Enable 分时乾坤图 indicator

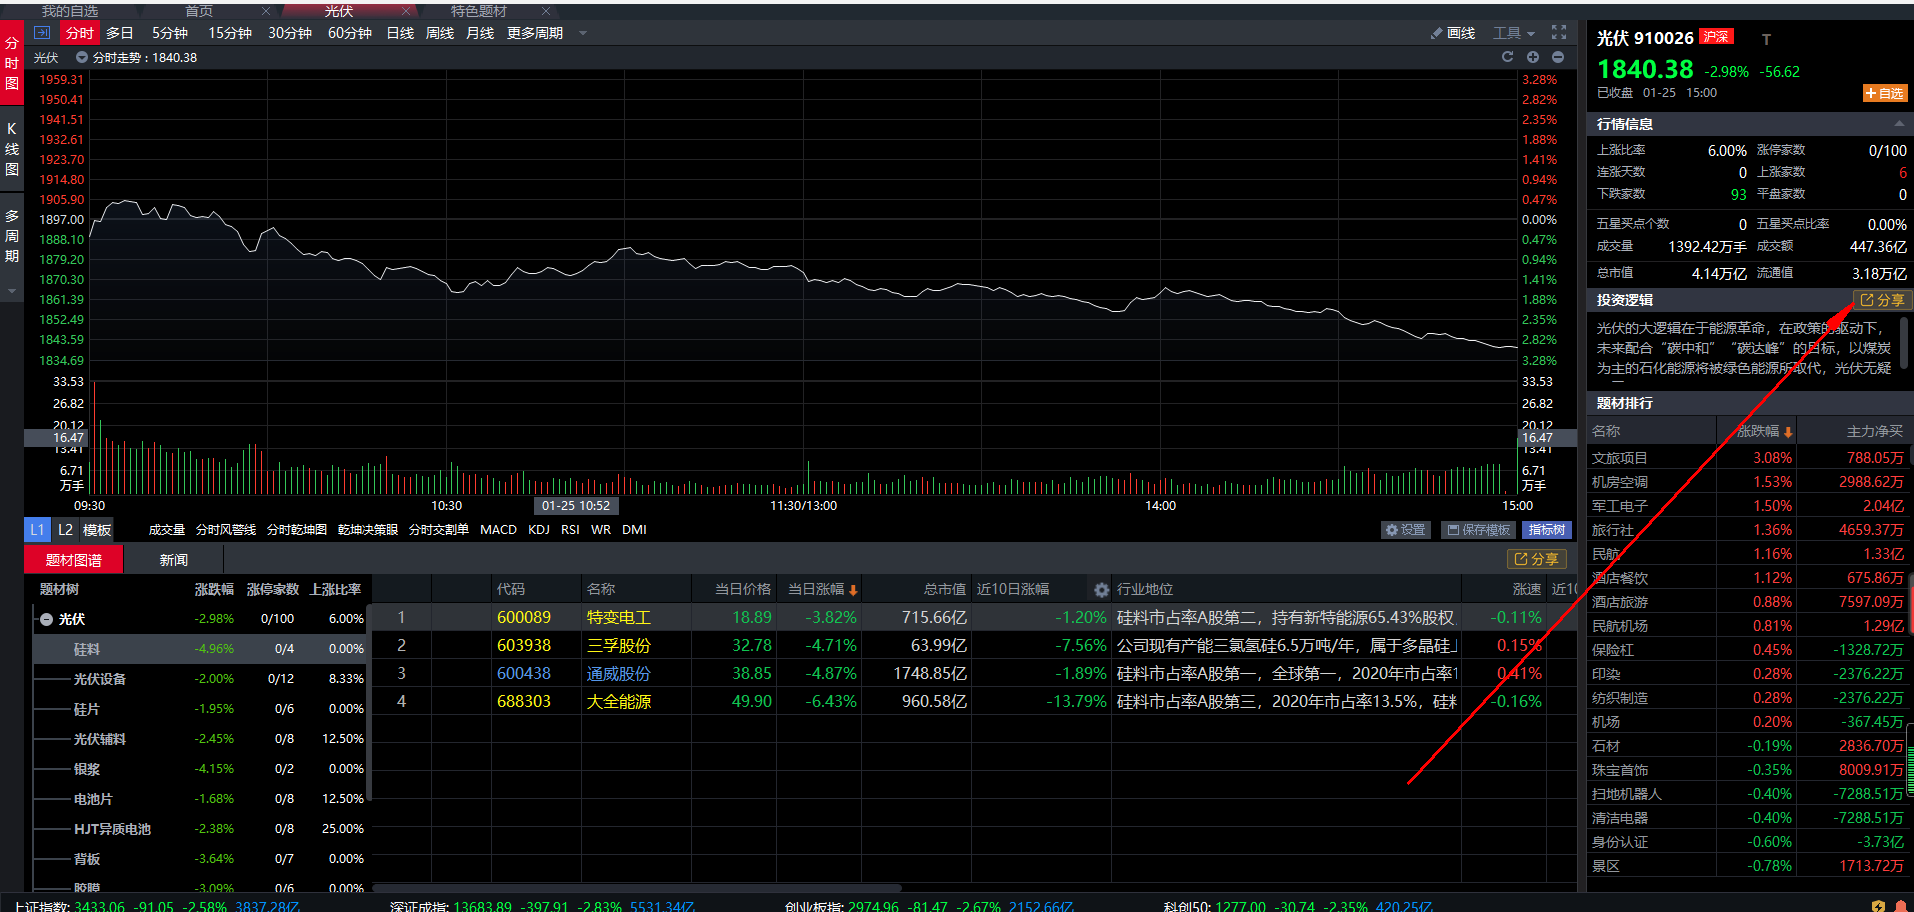(x=297, y=530)
